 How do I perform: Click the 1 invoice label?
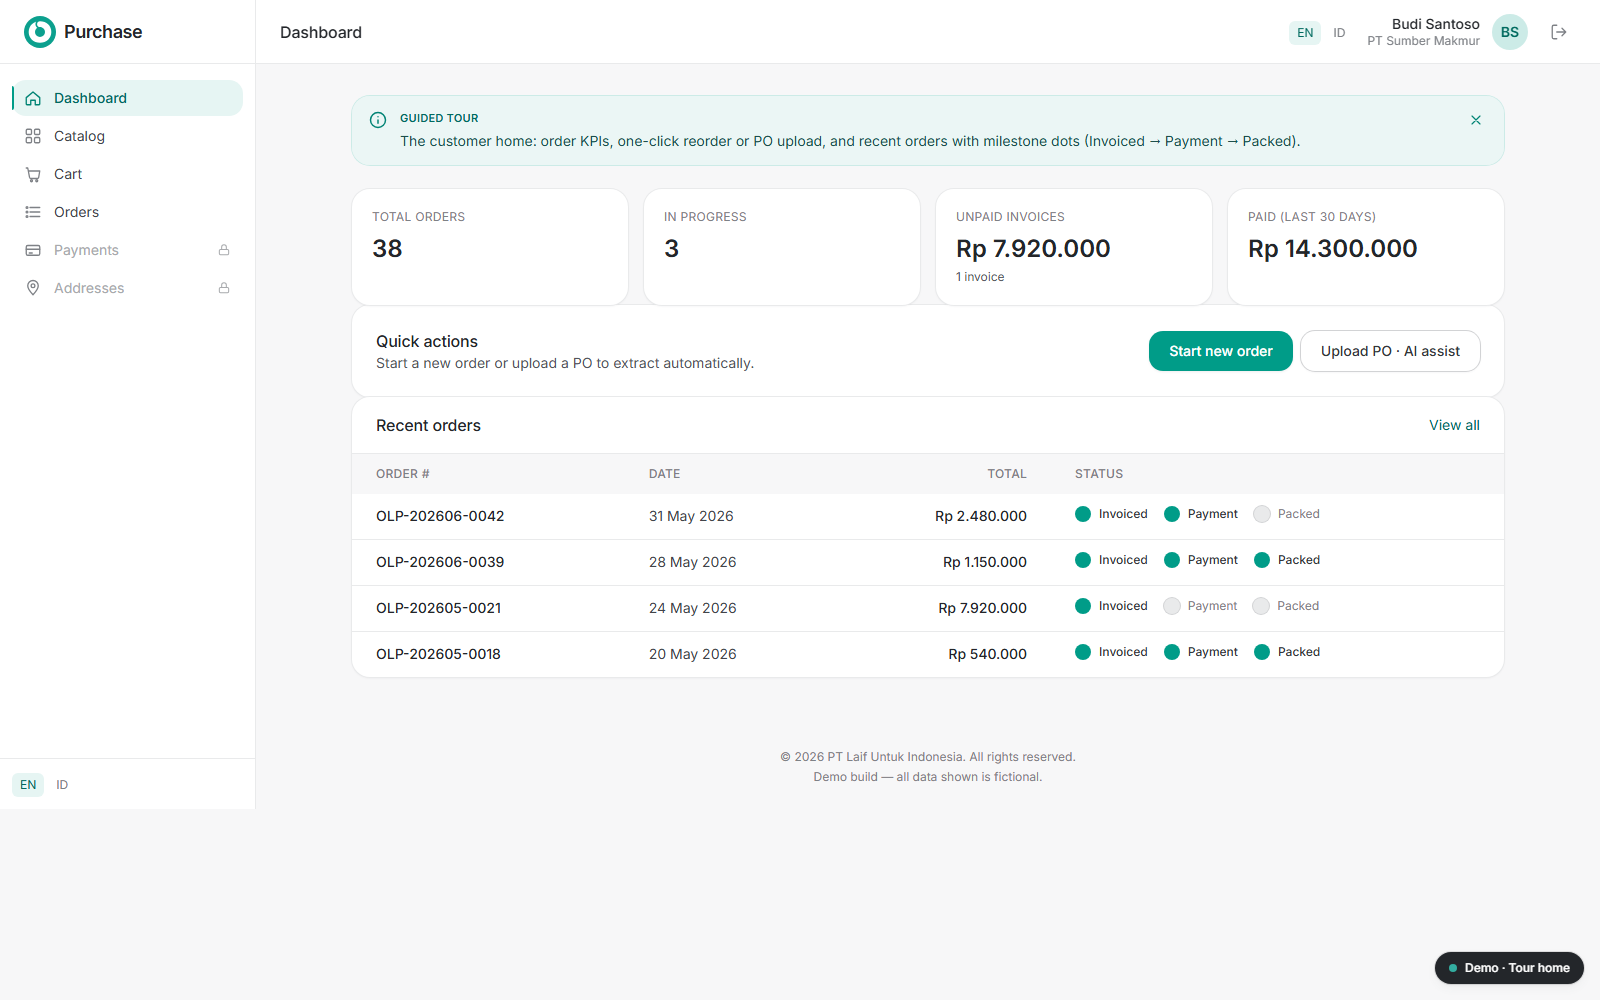point(980,277)
